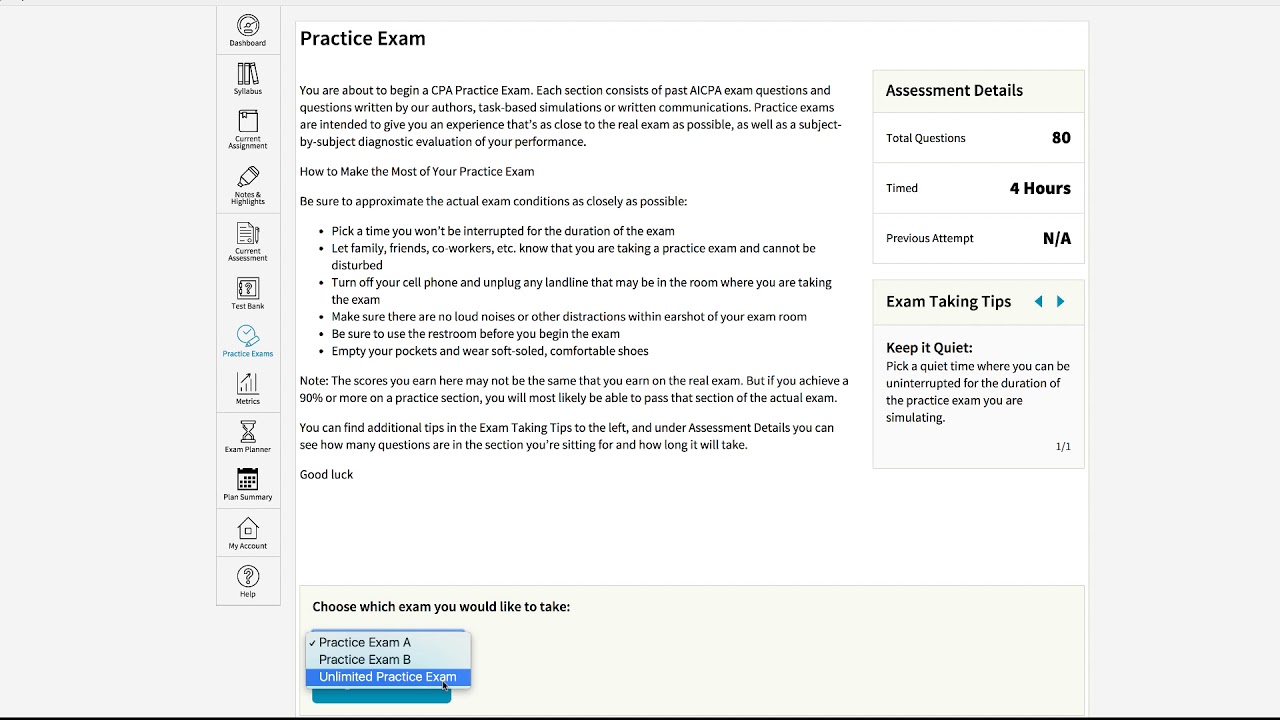Open Notes & Highlights pencil icon
1280x720 pixels.
pos(248,178)
